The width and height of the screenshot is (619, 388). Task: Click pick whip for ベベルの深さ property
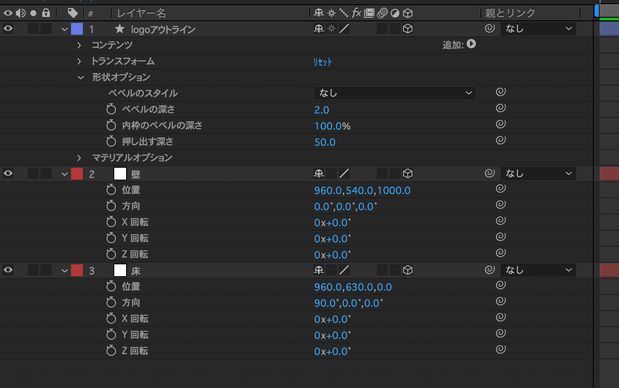pos(501,108)
